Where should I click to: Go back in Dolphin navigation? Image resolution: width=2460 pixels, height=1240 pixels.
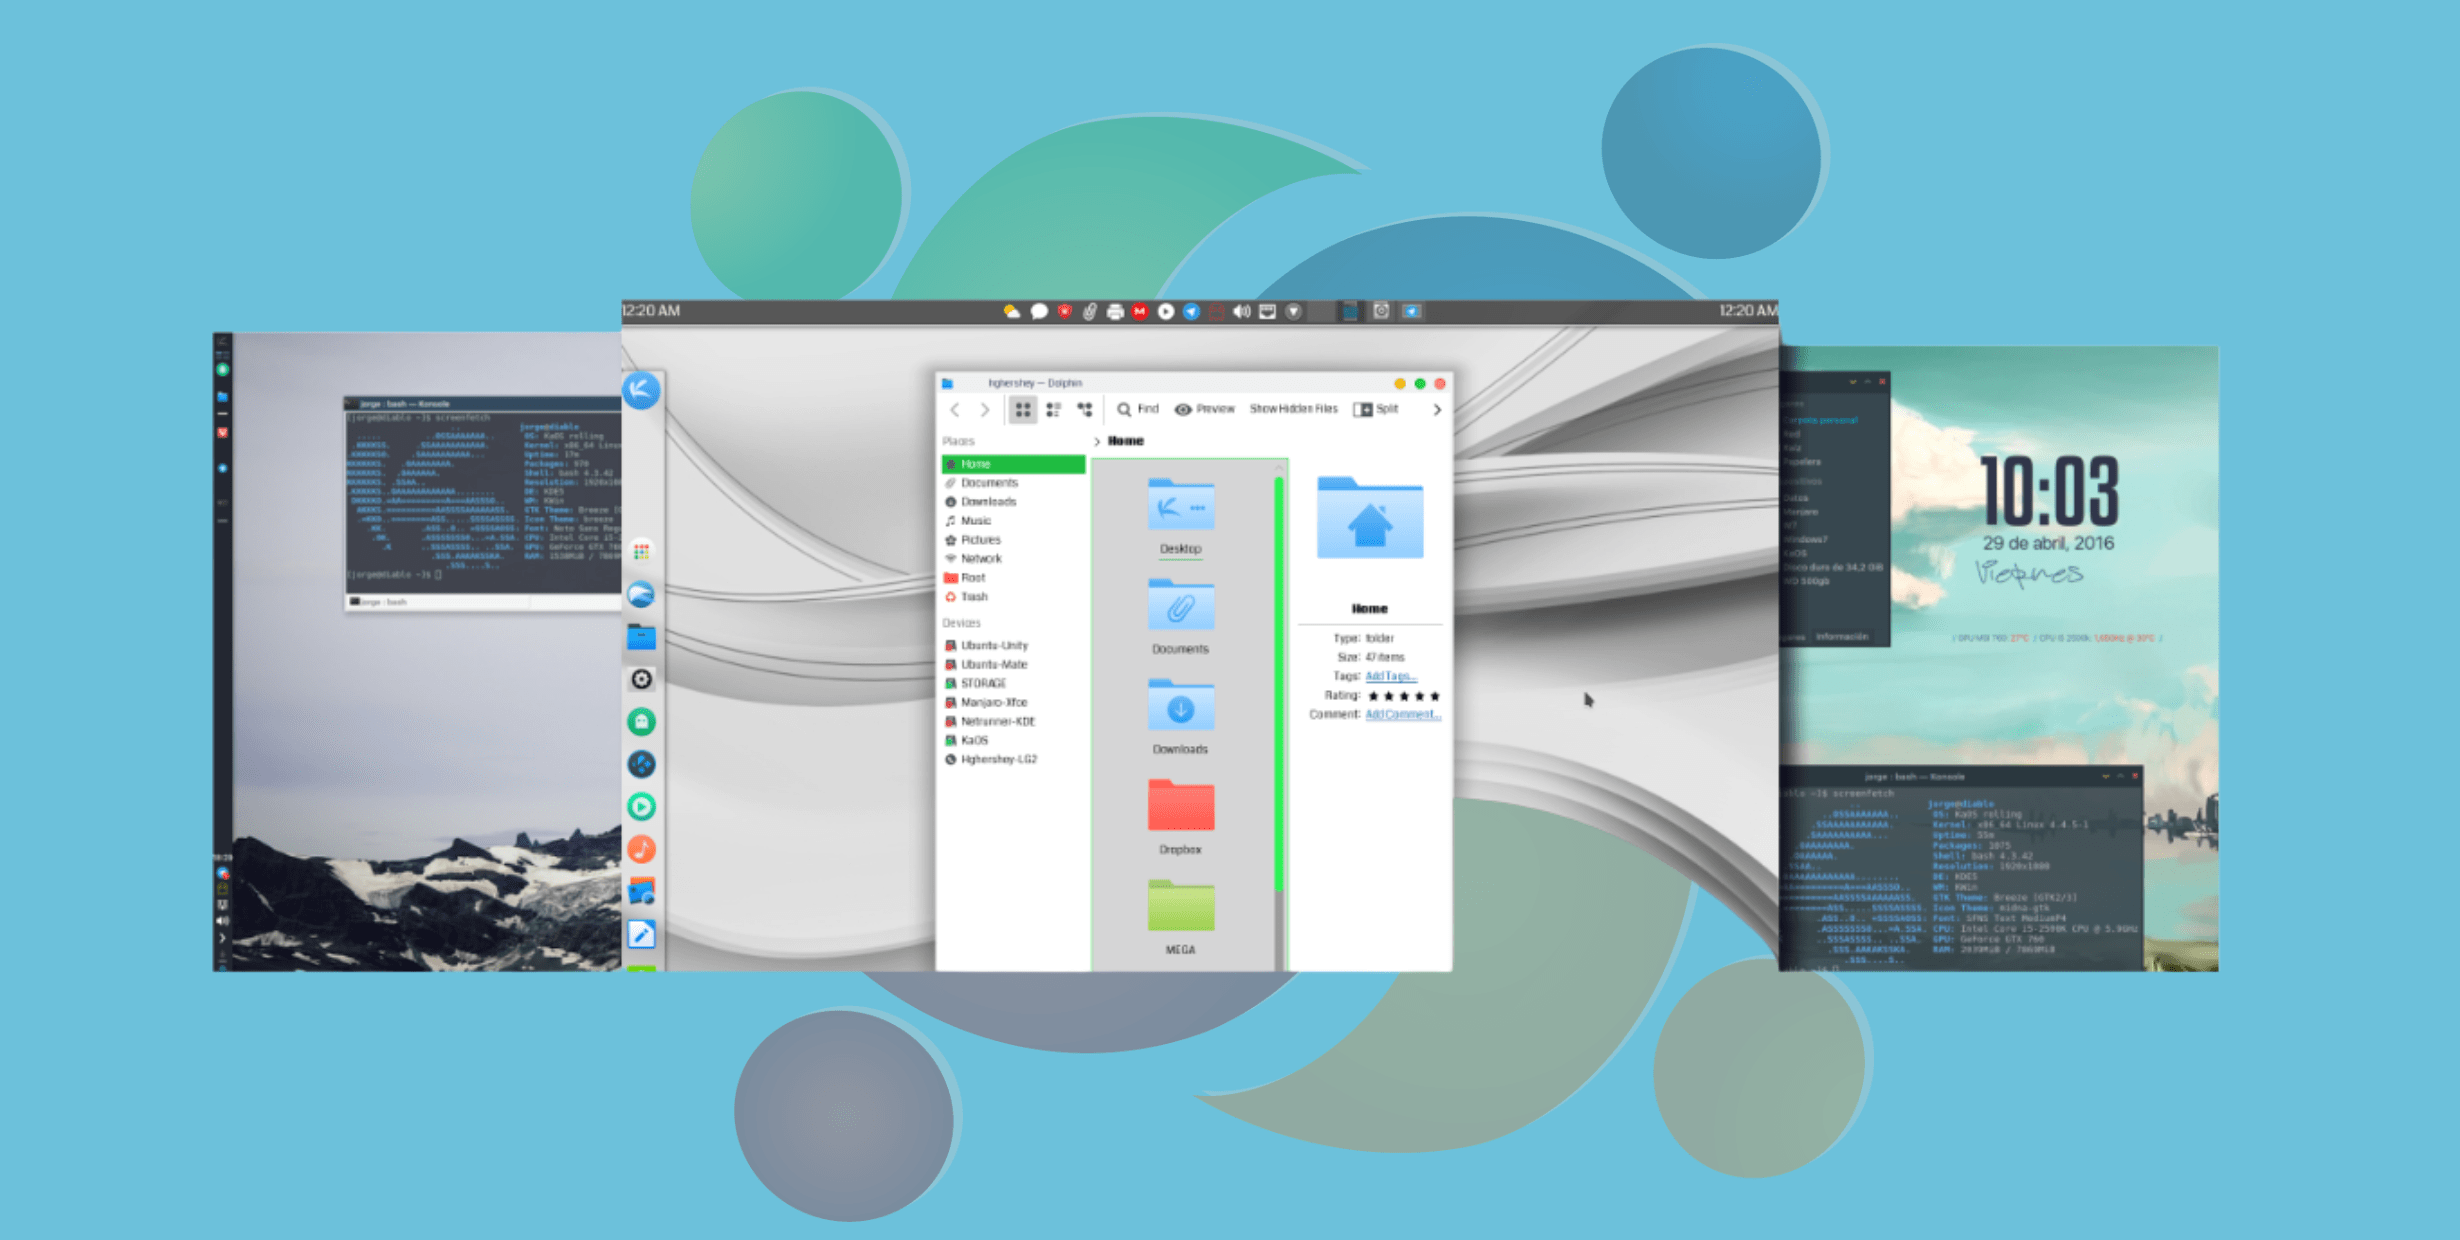click(955, 410)
